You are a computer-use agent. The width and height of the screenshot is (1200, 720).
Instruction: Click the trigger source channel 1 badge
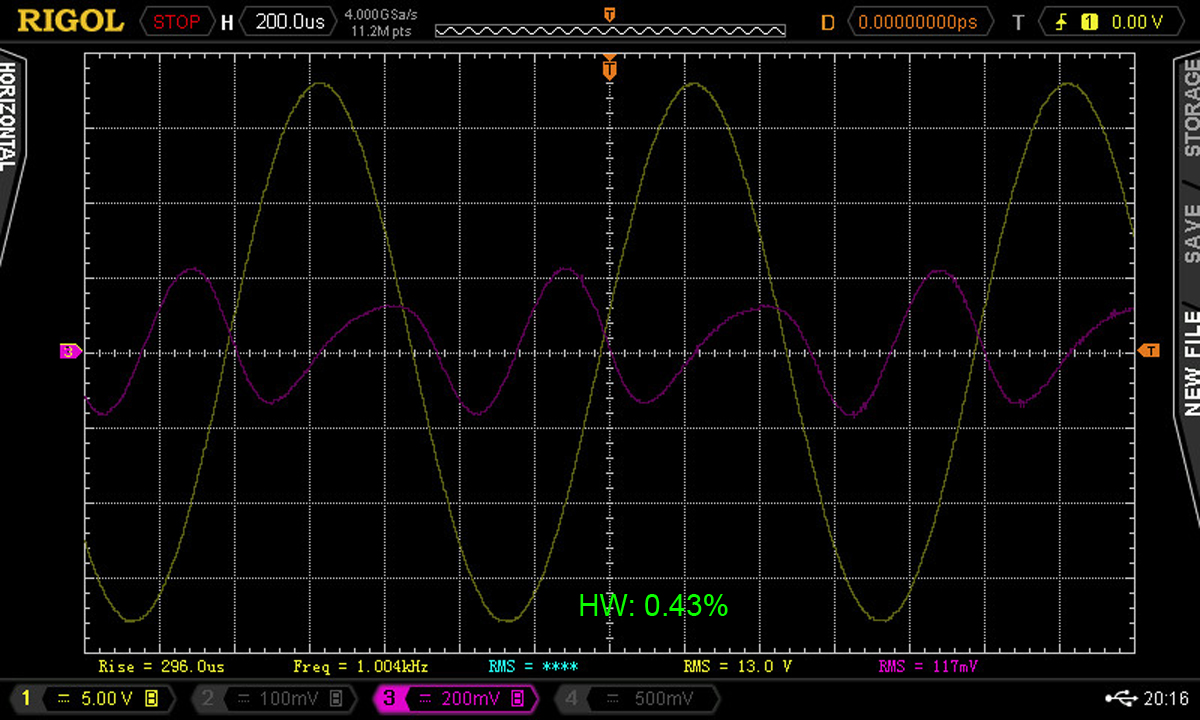(x=1089, y=21)
